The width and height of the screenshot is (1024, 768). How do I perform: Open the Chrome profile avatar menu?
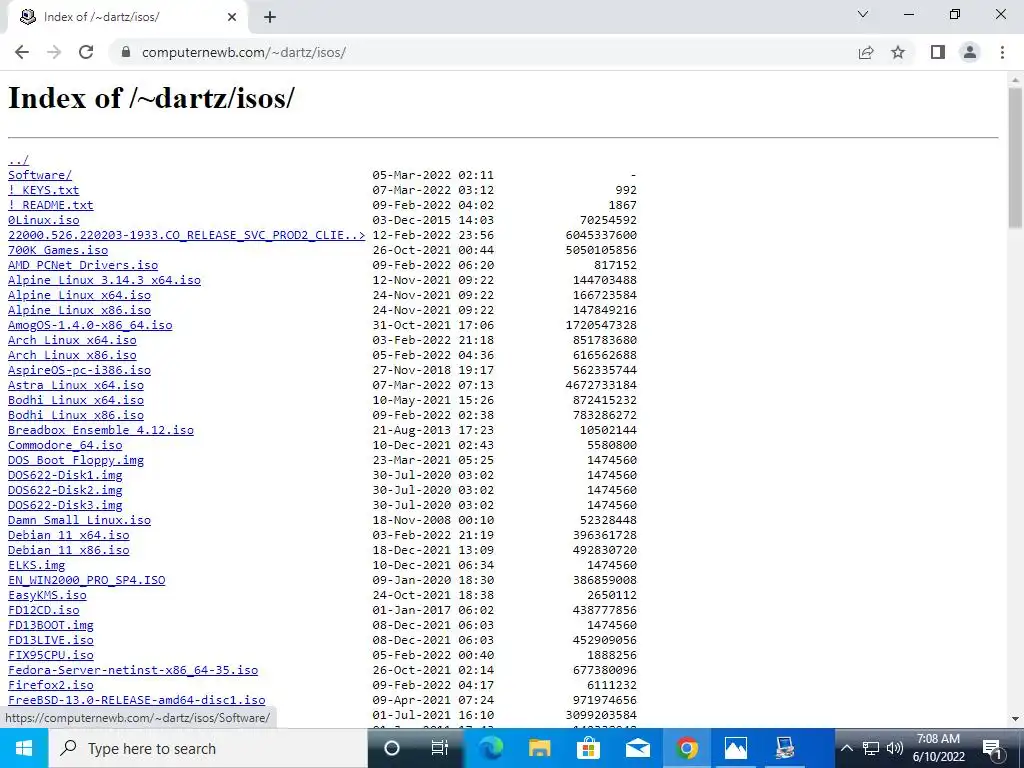click(970, 52)
